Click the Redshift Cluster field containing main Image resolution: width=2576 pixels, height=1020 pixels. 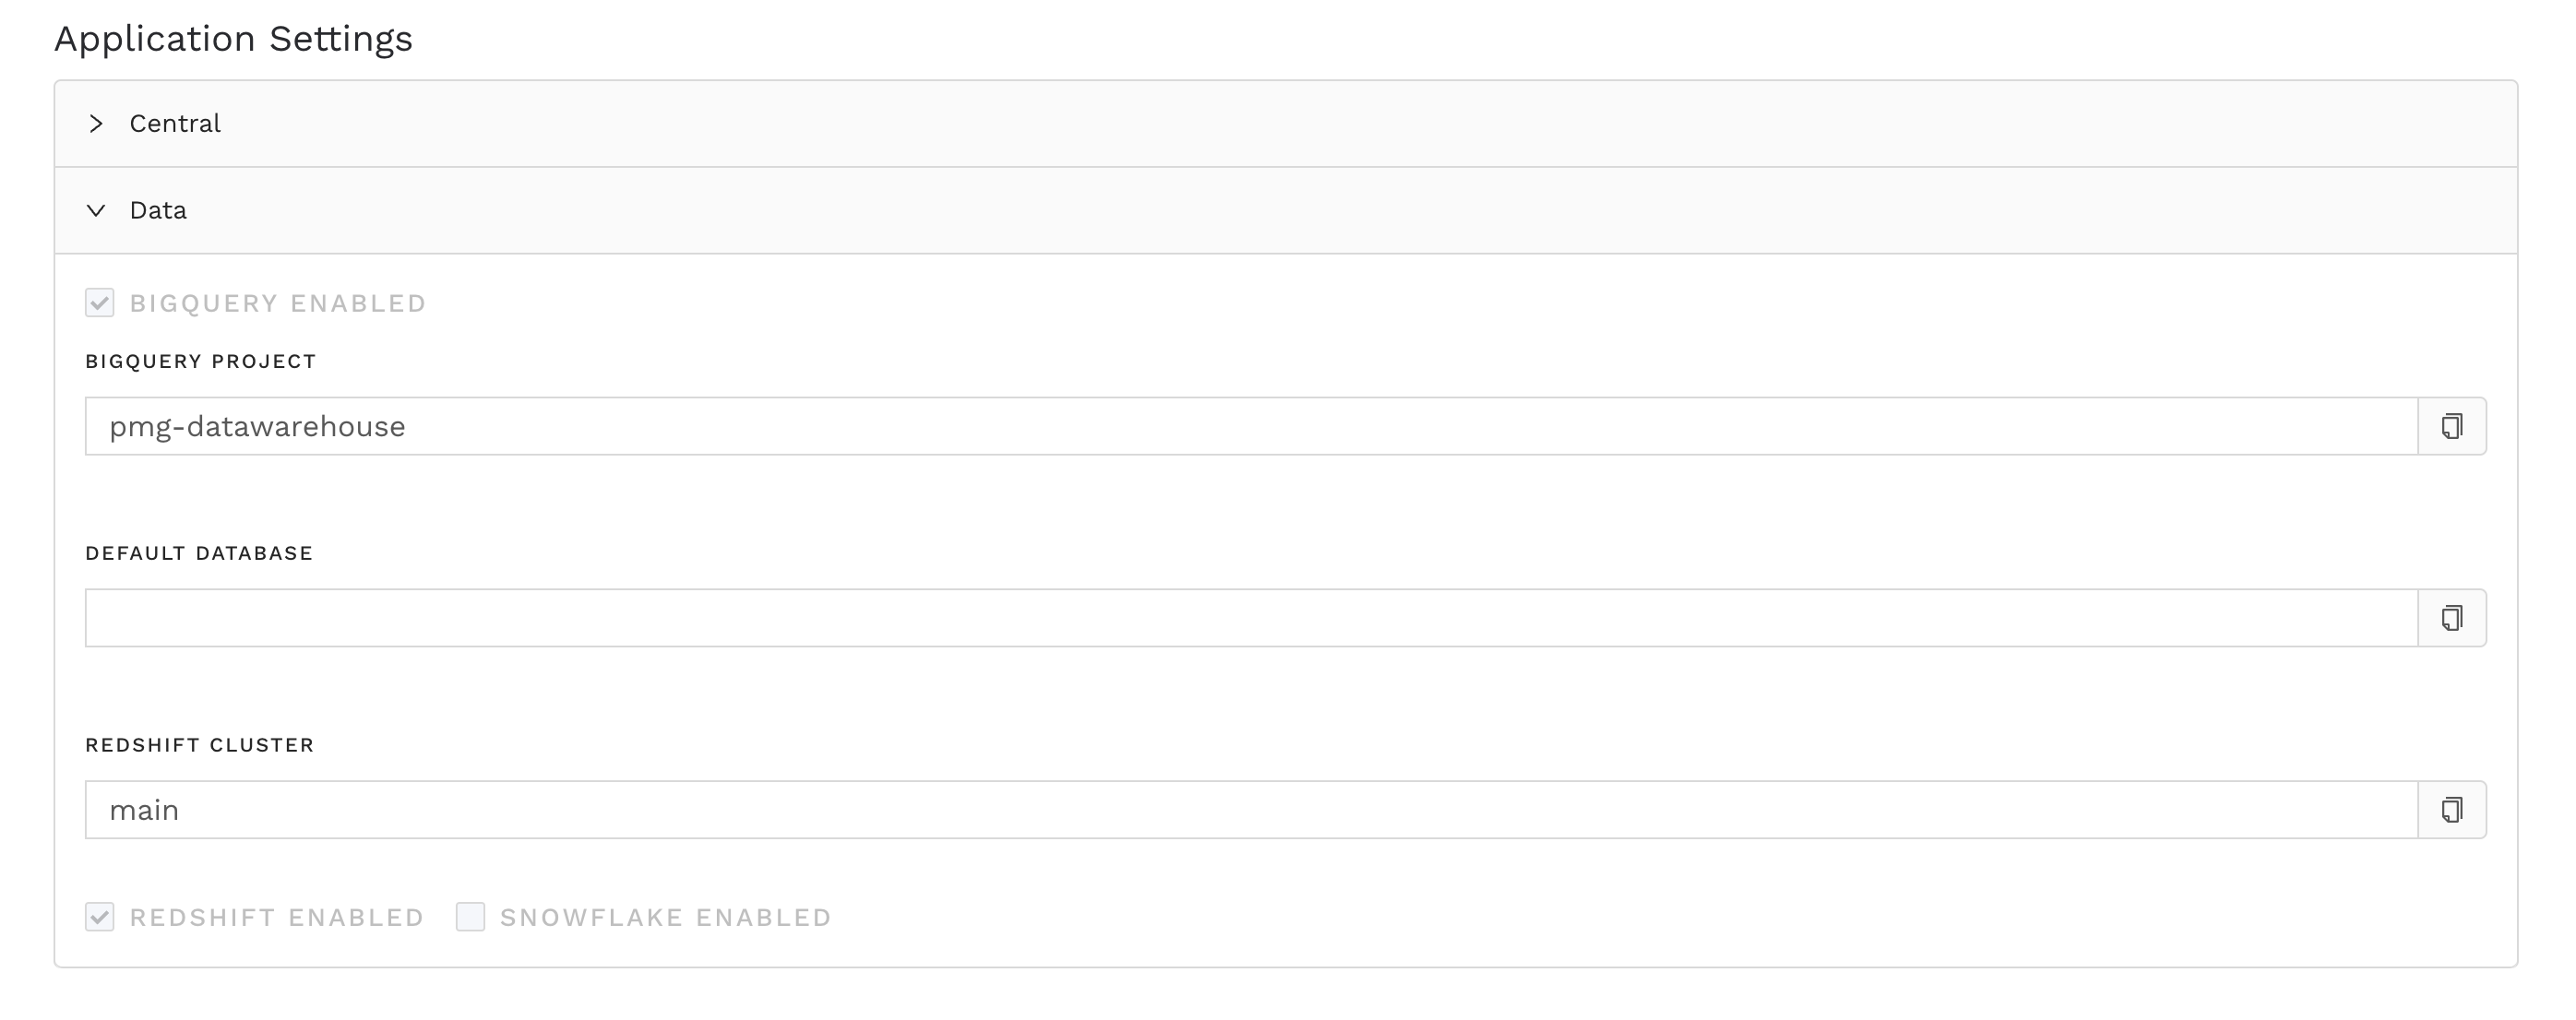pos(1250,810)
